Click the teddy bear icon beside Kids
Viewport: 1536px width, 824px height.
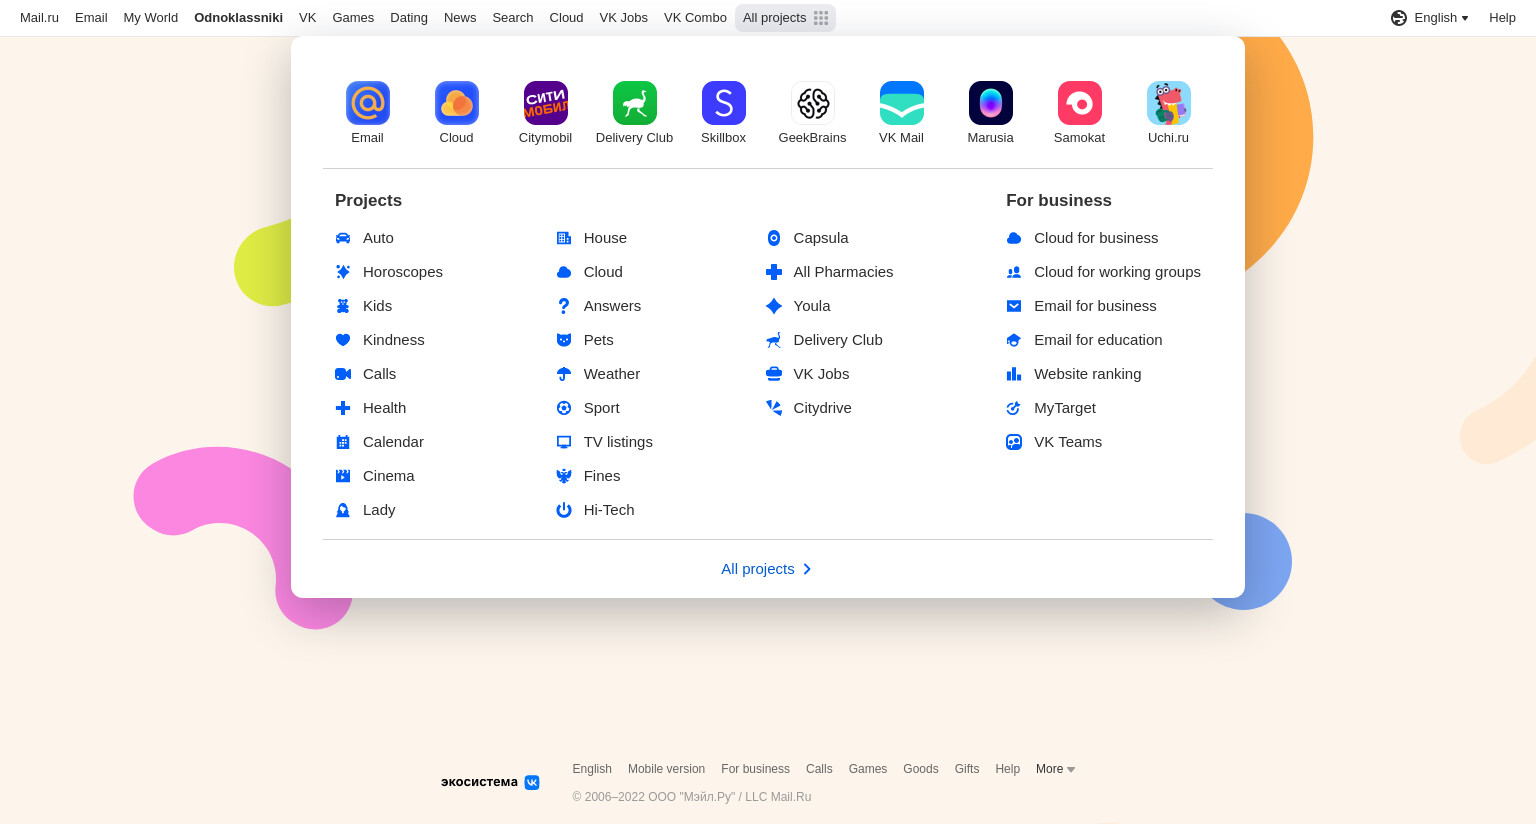(343, 306)
